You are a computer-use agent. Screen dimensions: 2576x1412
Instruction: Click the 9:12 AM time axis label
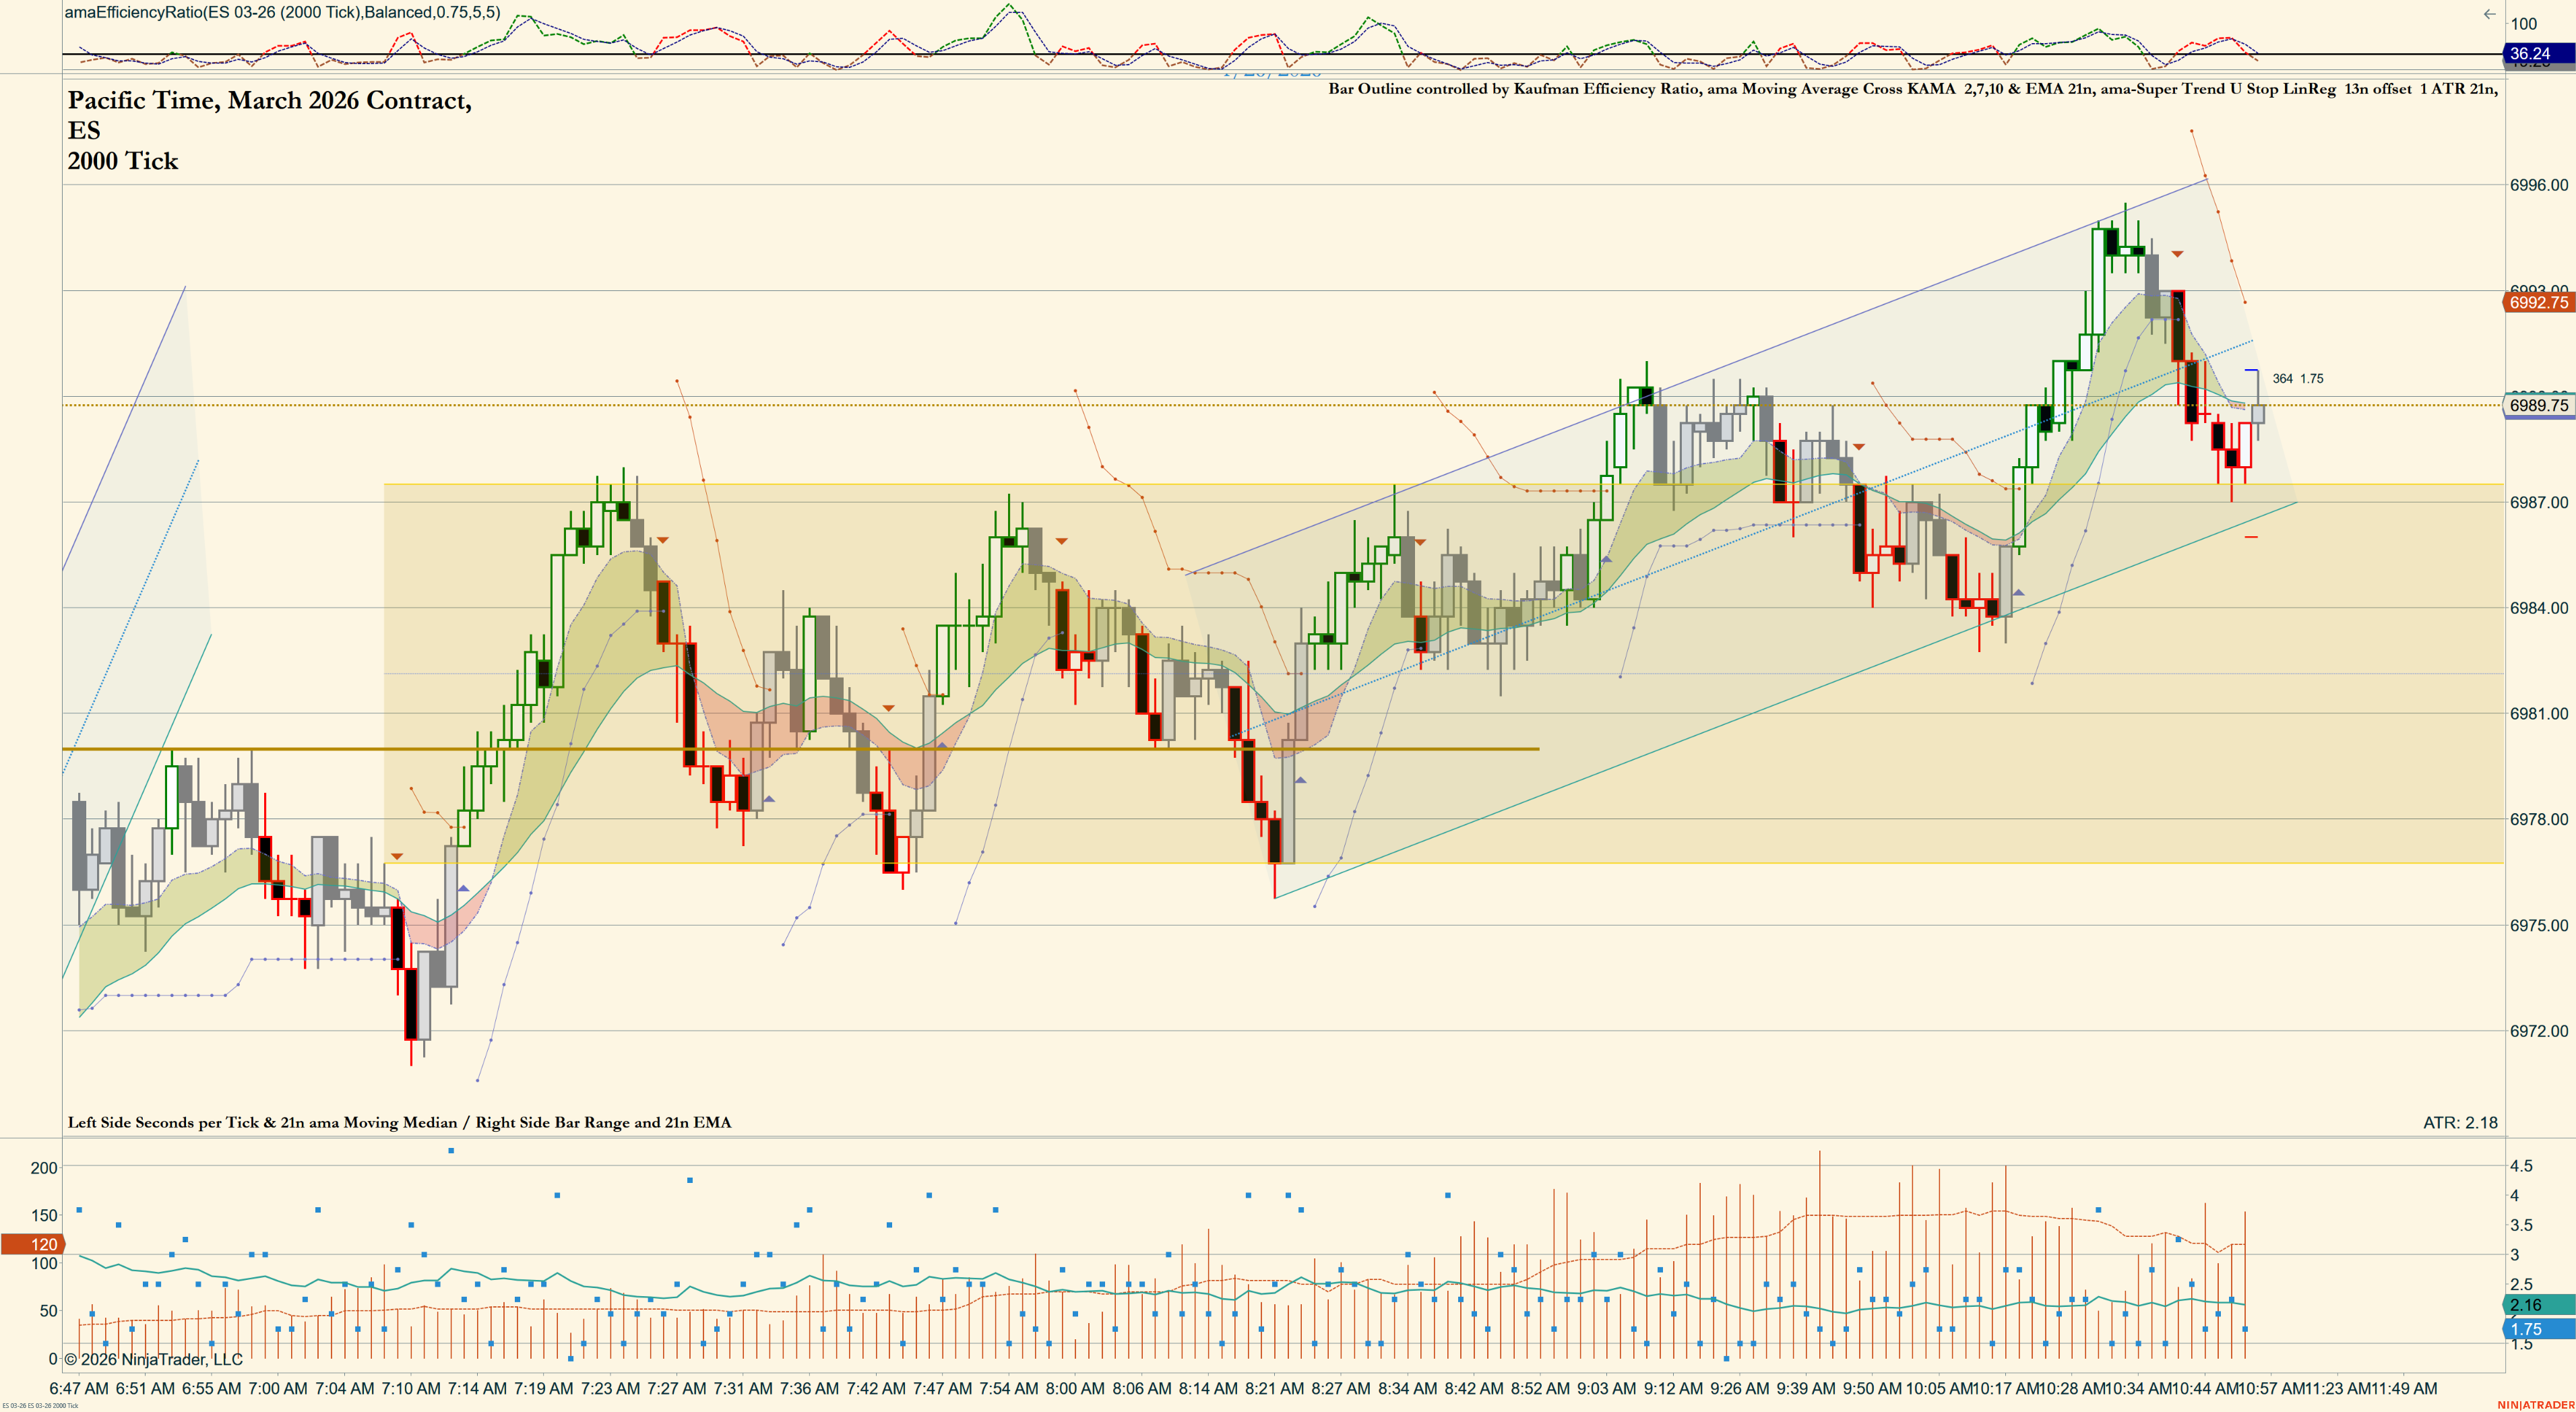pos(1673,1389)
